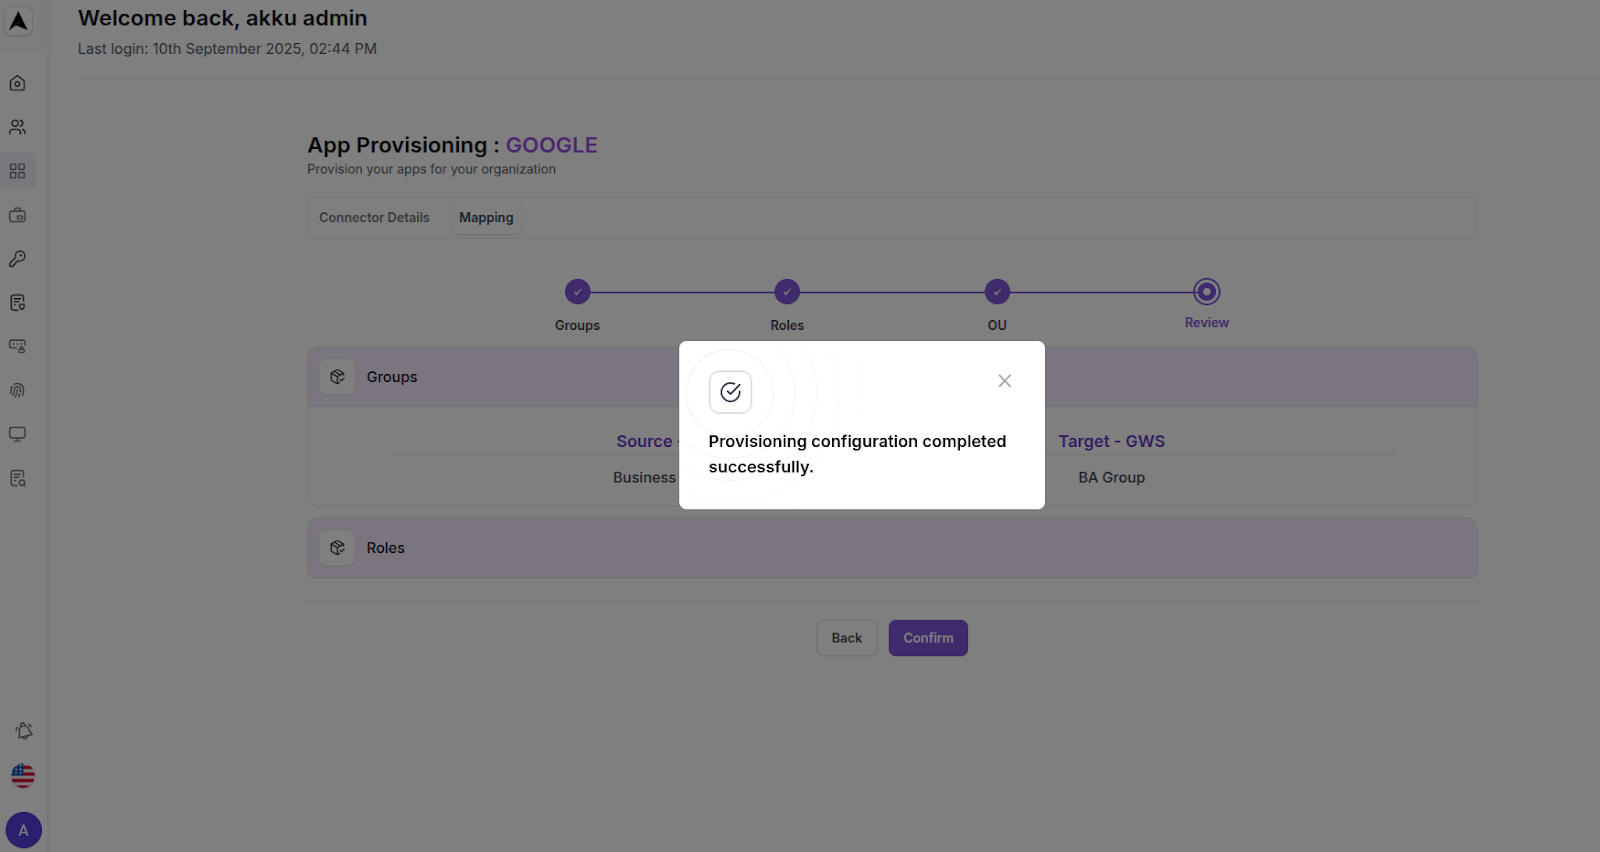Viewport: 1600px width, 852px height.
Task: Click the 'Target - GWS' column heading
Action: (x=1111, y=441)
